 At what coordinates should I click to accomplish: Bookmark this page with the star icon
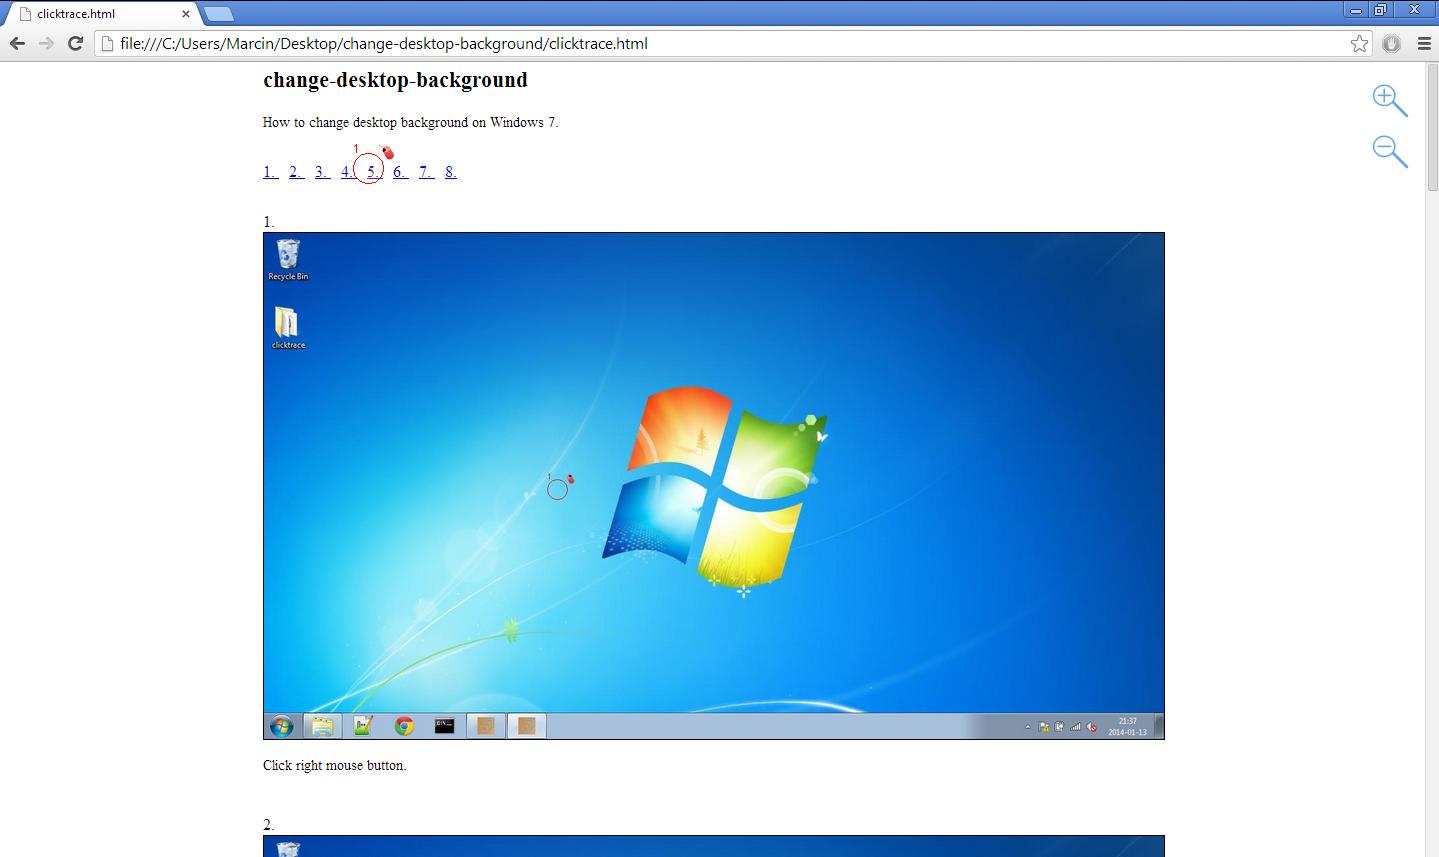(1359, 43)
